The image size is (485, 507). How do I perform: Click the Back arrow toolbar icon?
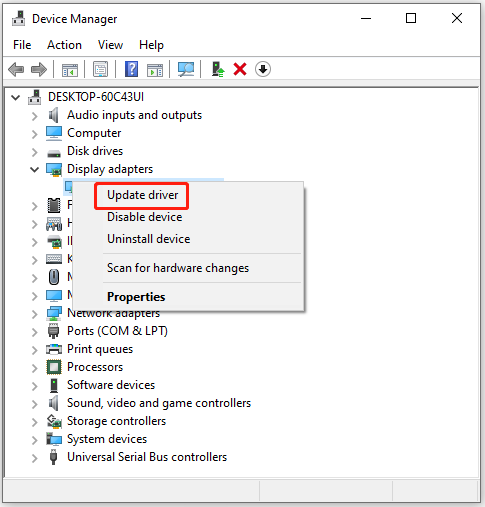pos(16,69)
